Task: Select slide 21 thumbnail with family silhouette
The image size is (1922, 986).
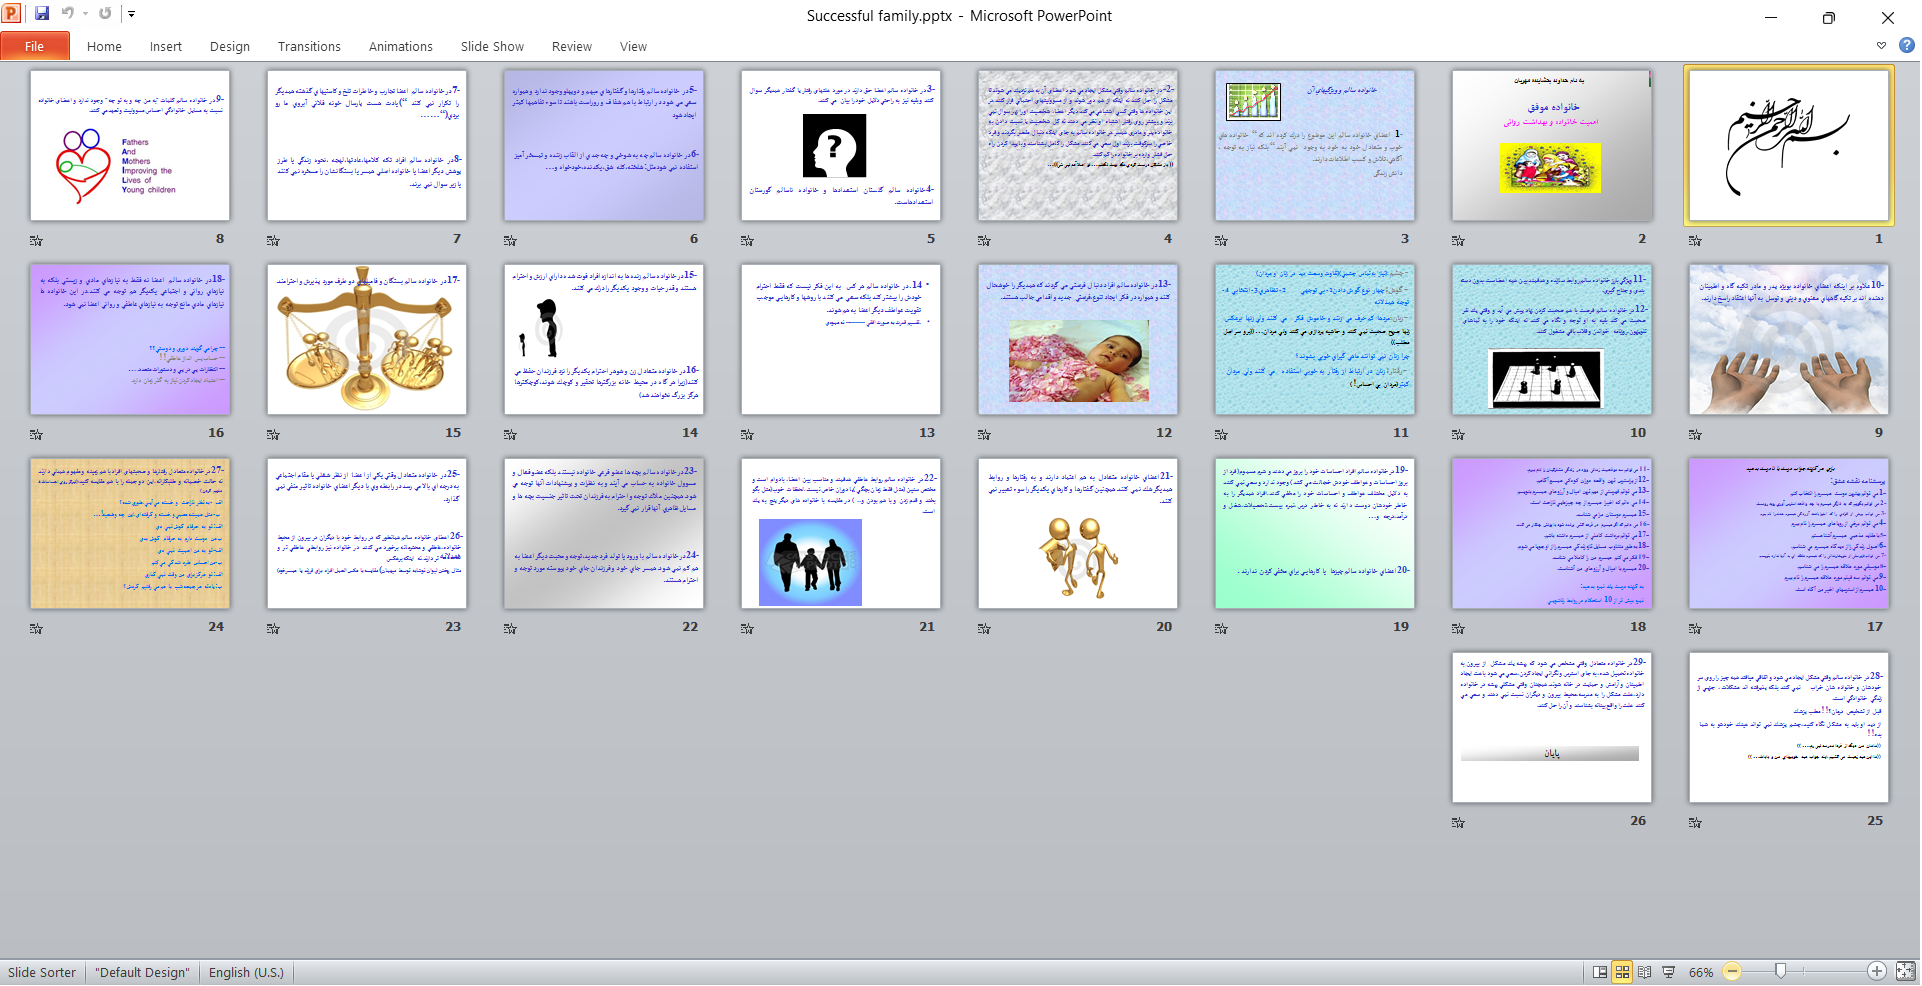Action: coord(841,533)
